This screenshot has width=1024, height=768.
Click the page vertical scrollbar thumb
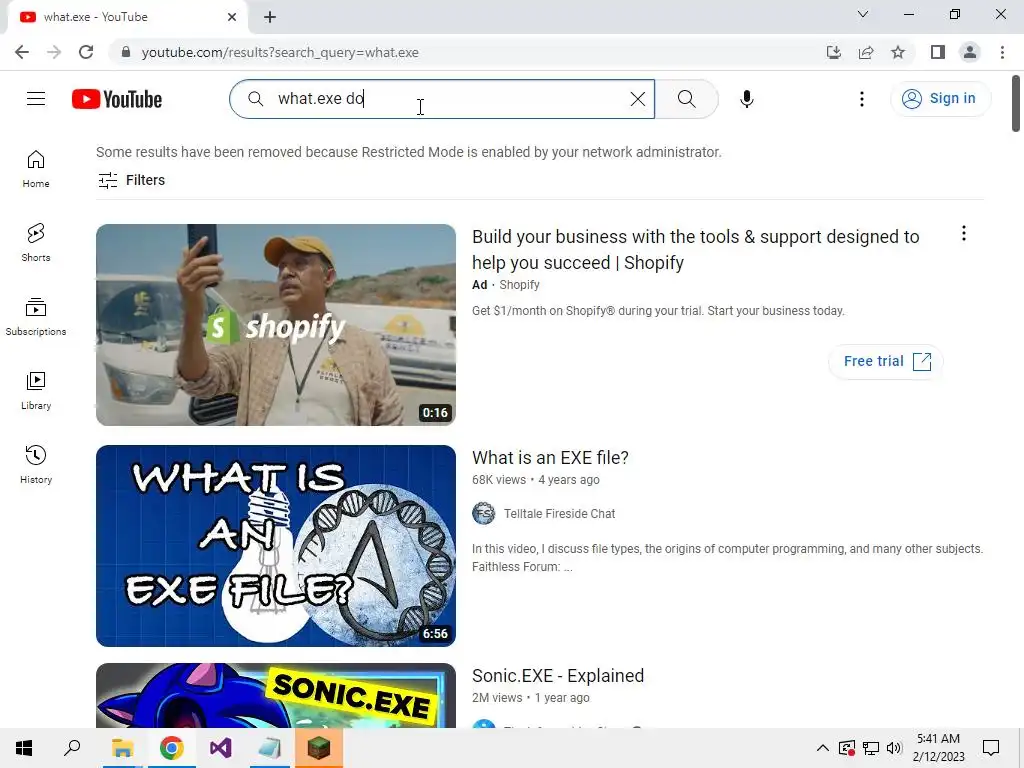click(x=1016, y=103)
